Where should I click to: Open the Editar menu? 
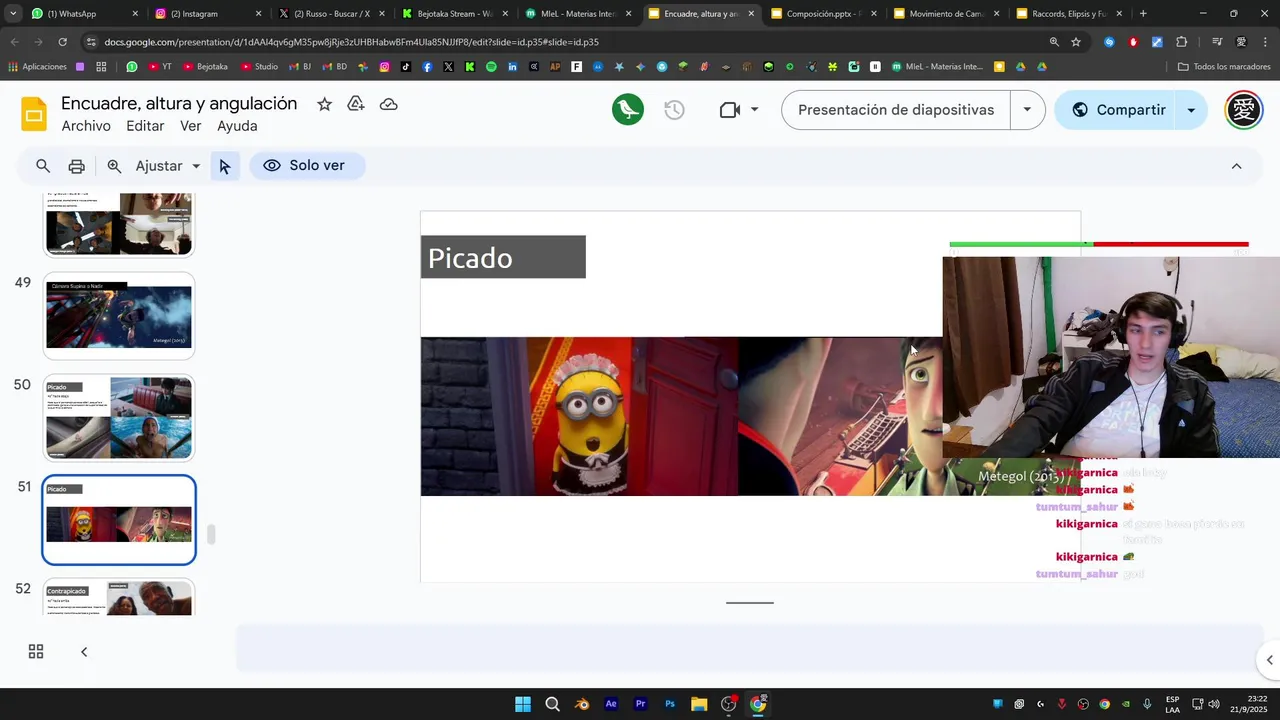pyautogui.click(x=145, y=126)
